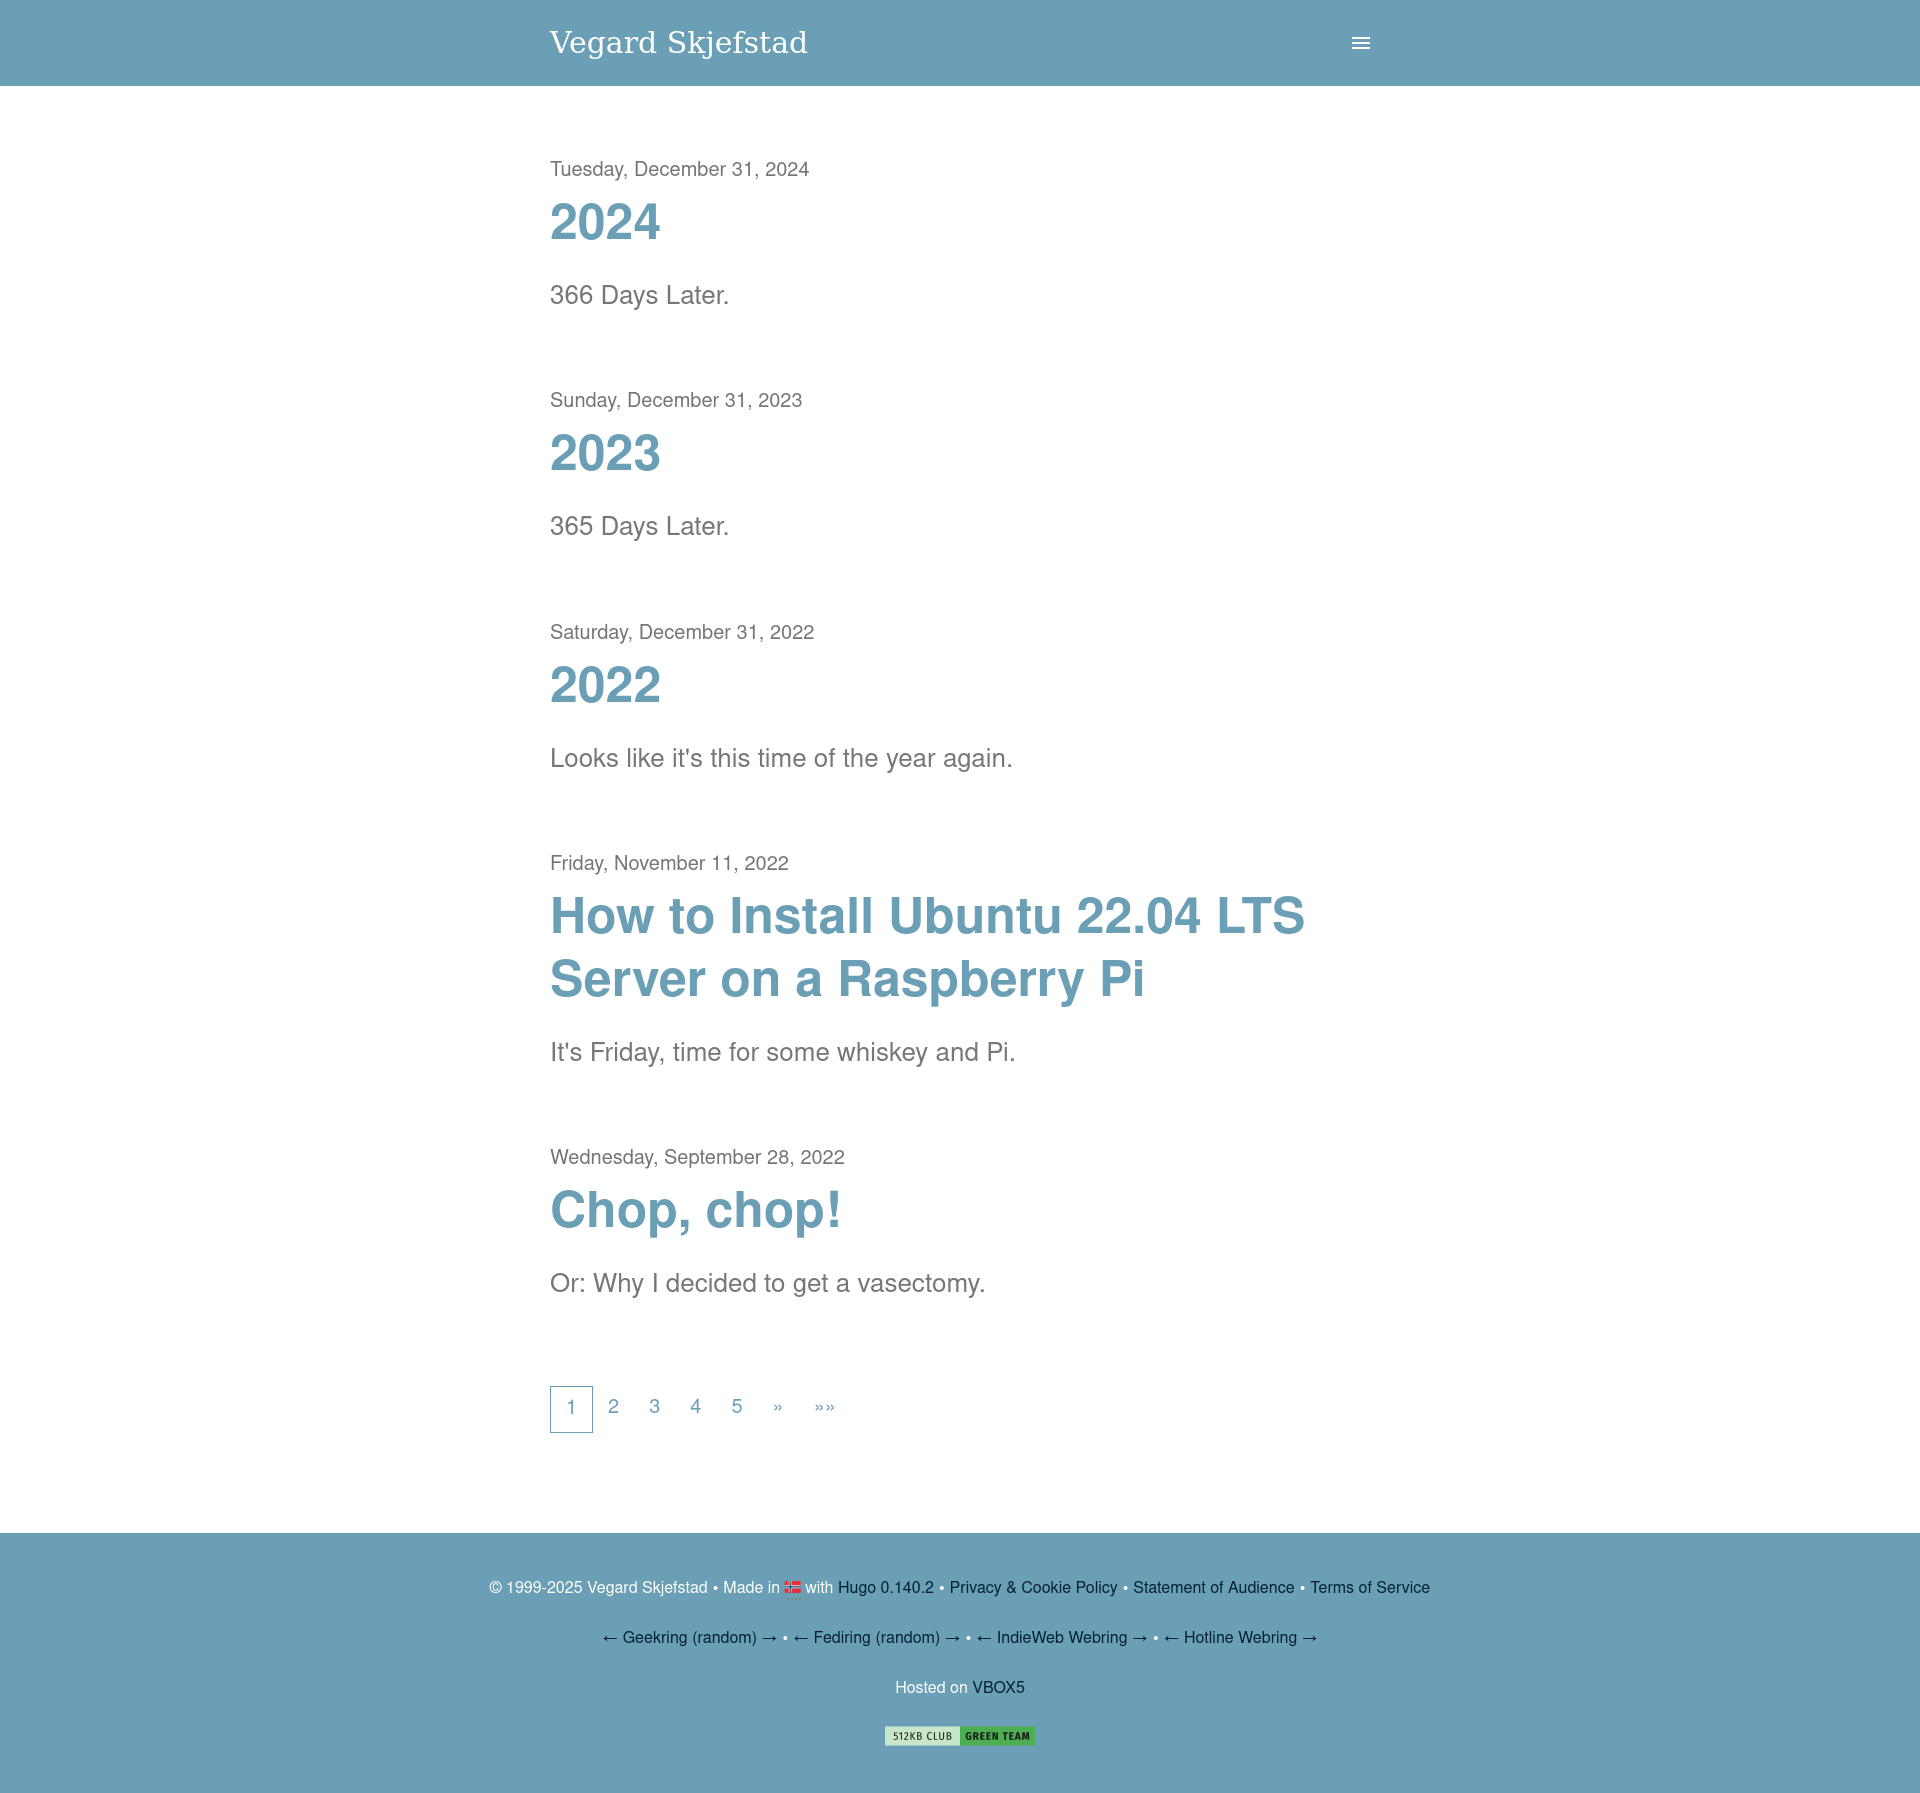Click the © 1999-2025 Vegard Skjefstad copyright text

click(x=598, y=1588)
